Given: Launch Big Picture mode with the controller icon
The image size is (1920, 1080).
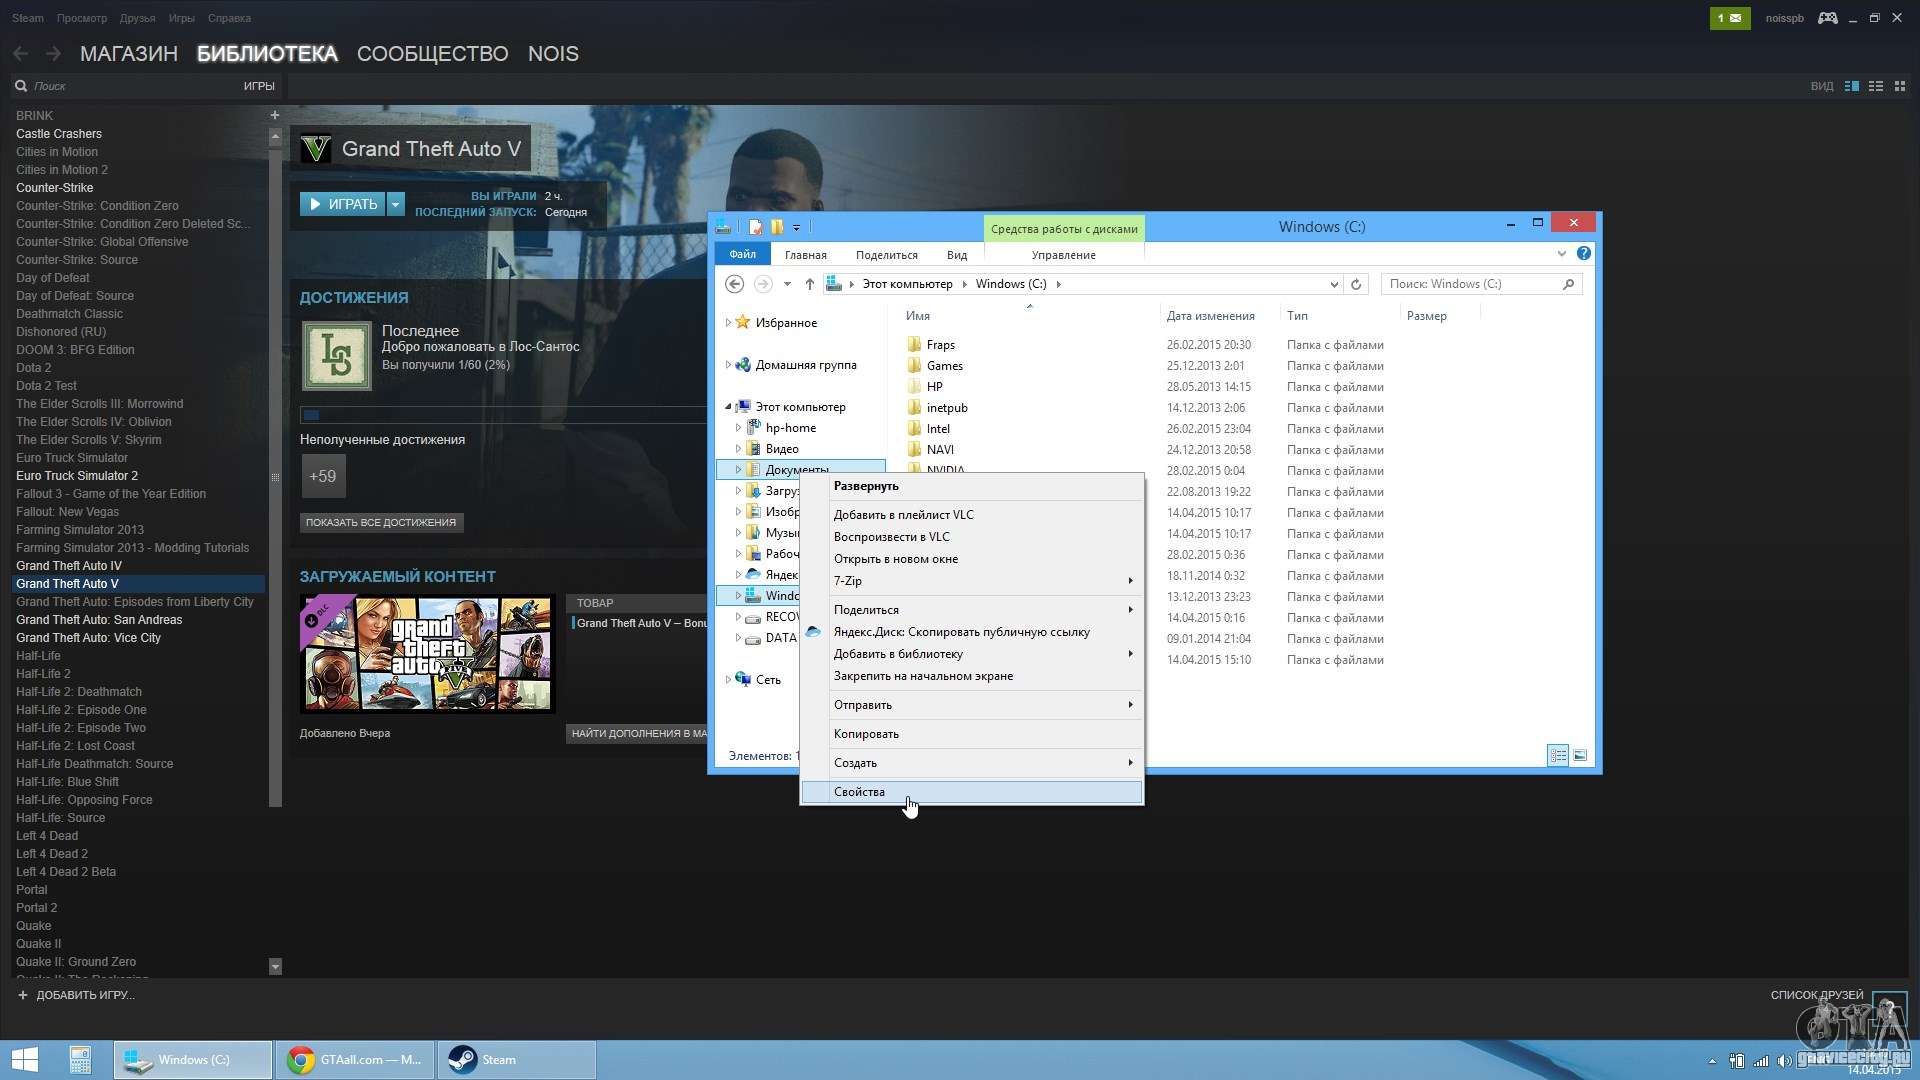Looking at the screenshot, I should point(1827,18).
